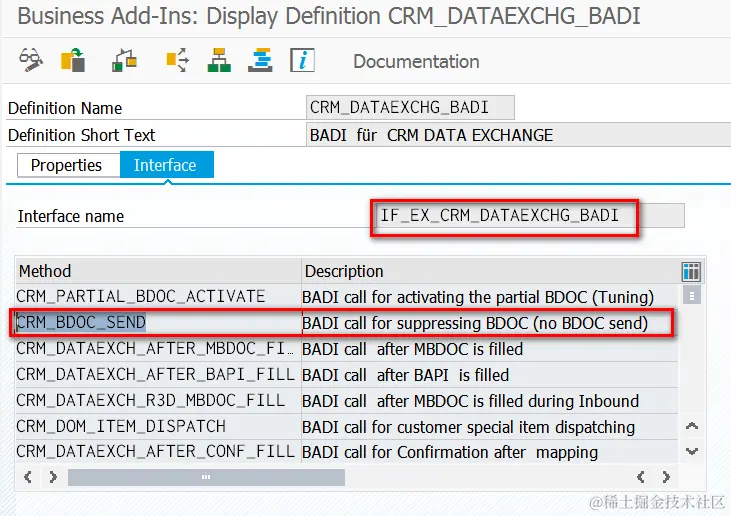Click the left arrow of the Description column scrollbar

tap(641, 477)
